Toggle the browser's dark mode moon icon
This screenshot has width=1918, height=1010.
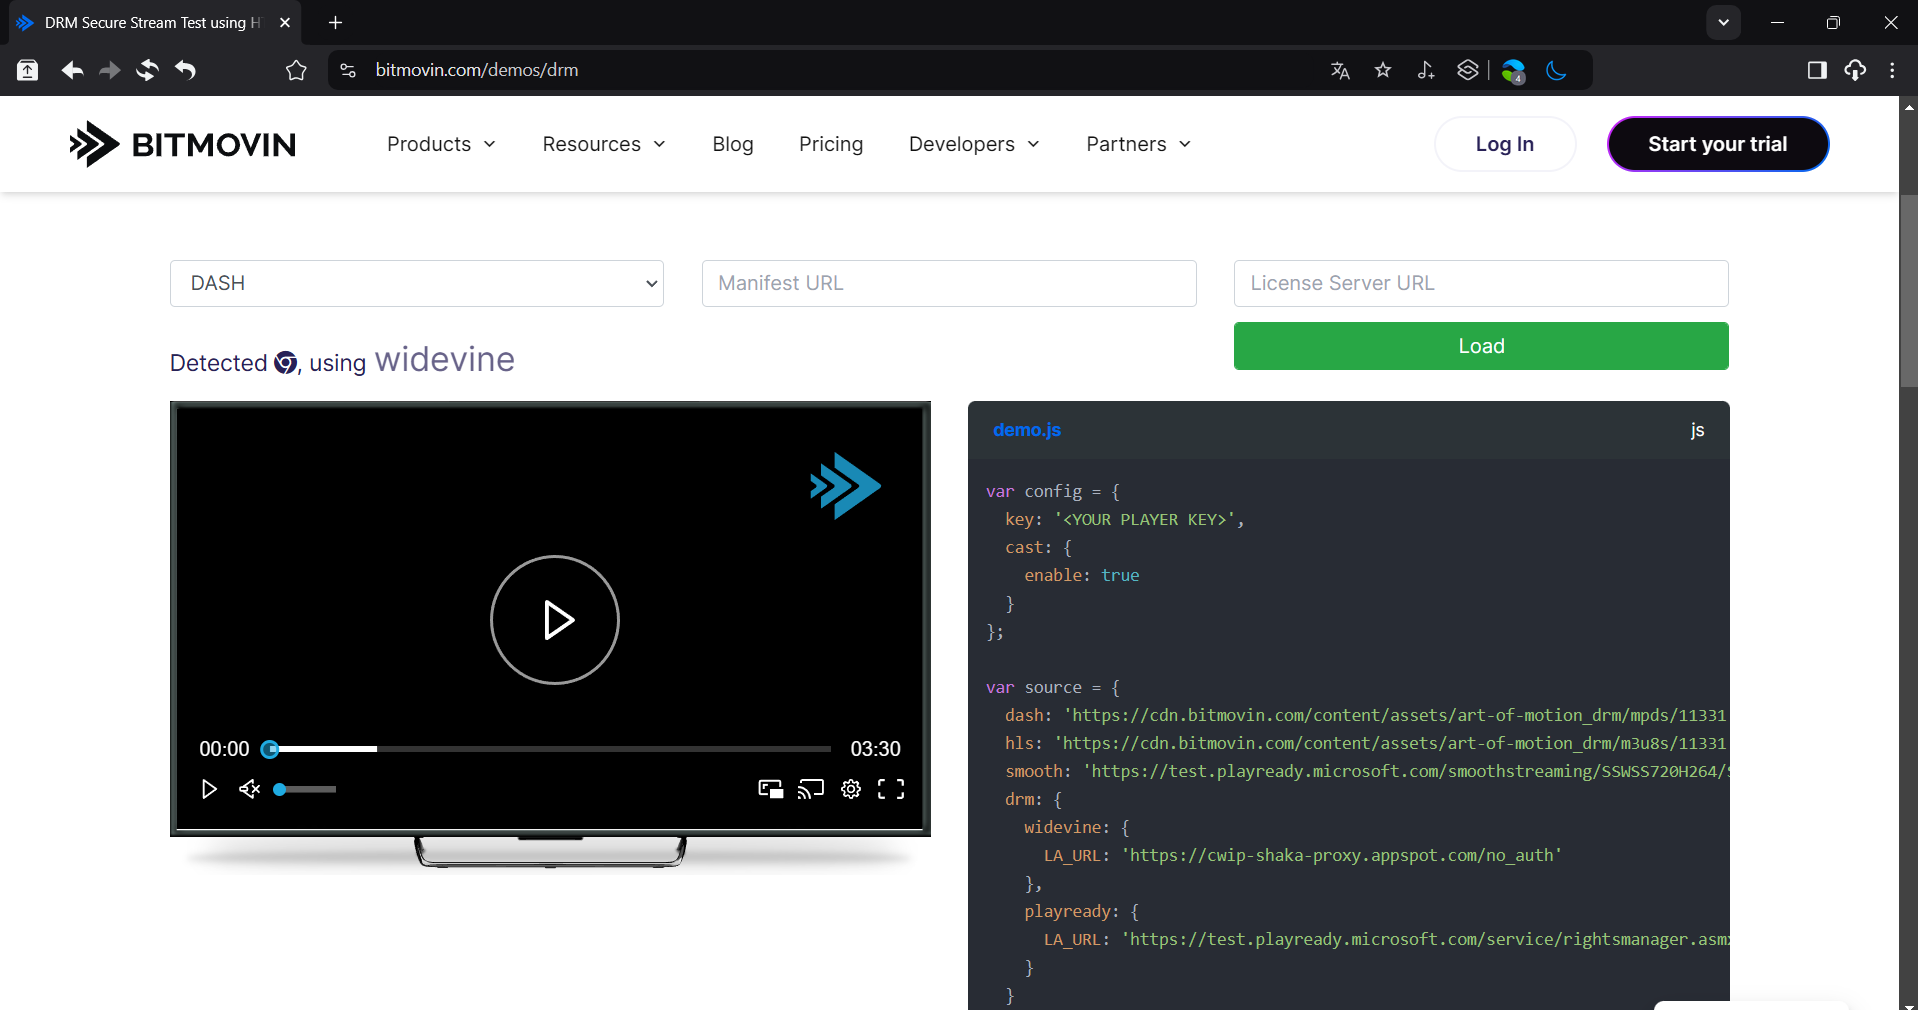pos(1556,70)
